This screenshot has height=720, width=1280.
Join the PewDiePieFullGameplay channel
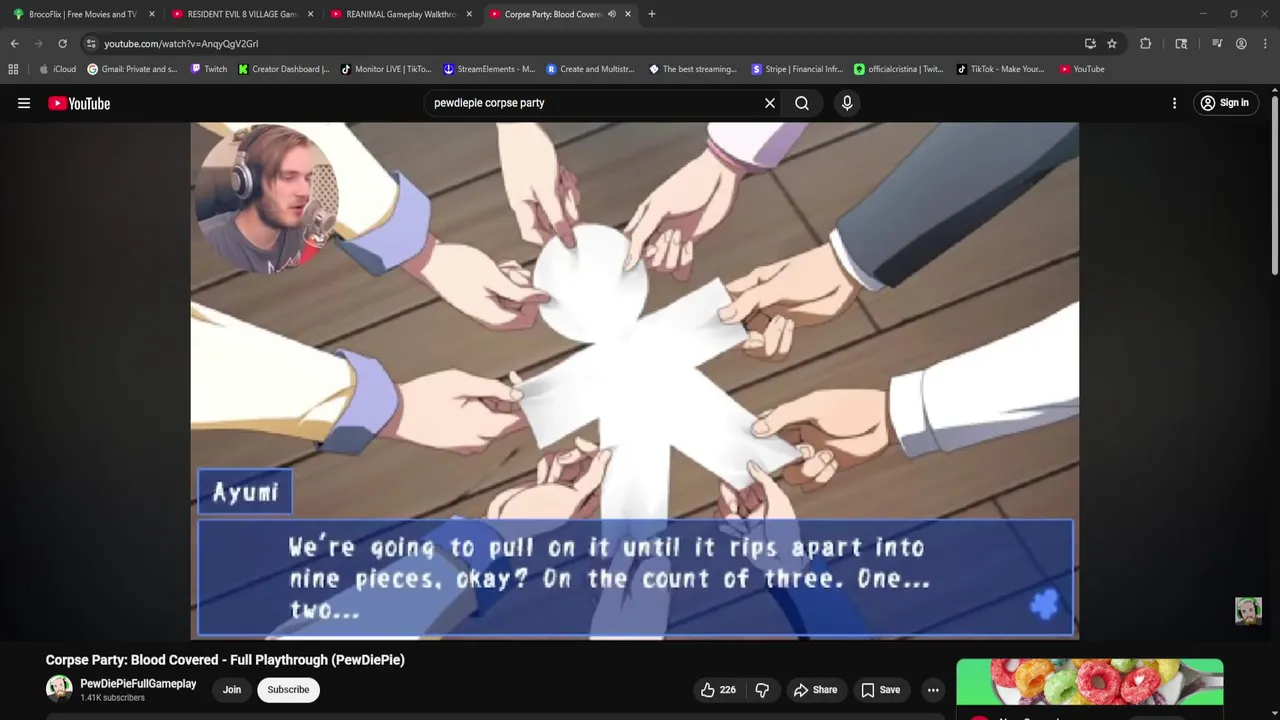pyautogui.click(x=232, y=690)
